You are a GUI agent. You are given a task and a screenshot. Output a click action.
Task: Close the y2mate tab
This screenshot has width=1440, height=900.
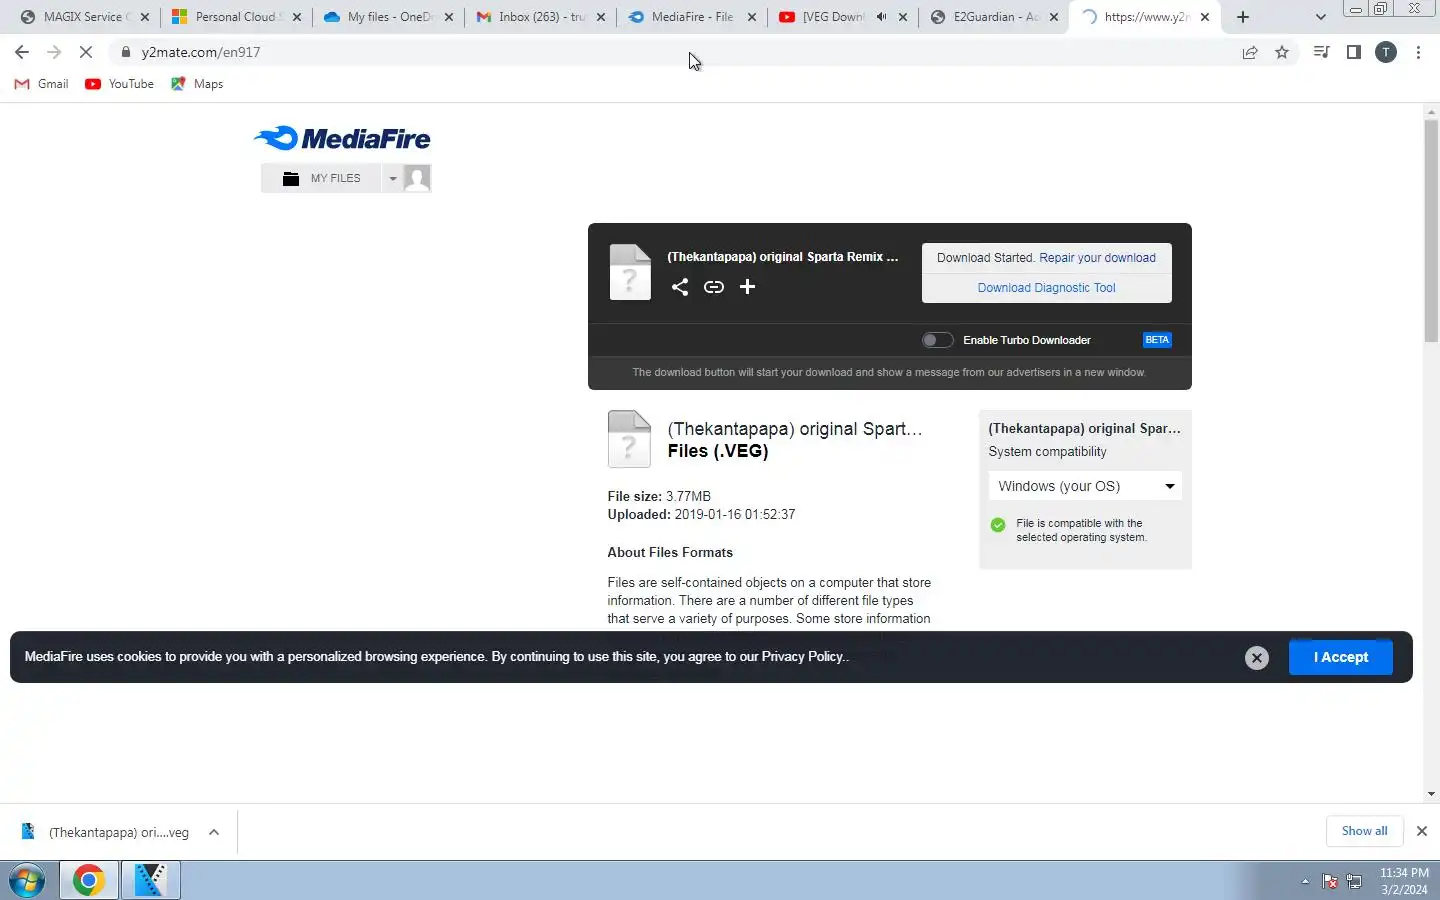[x=1205, y=17]
